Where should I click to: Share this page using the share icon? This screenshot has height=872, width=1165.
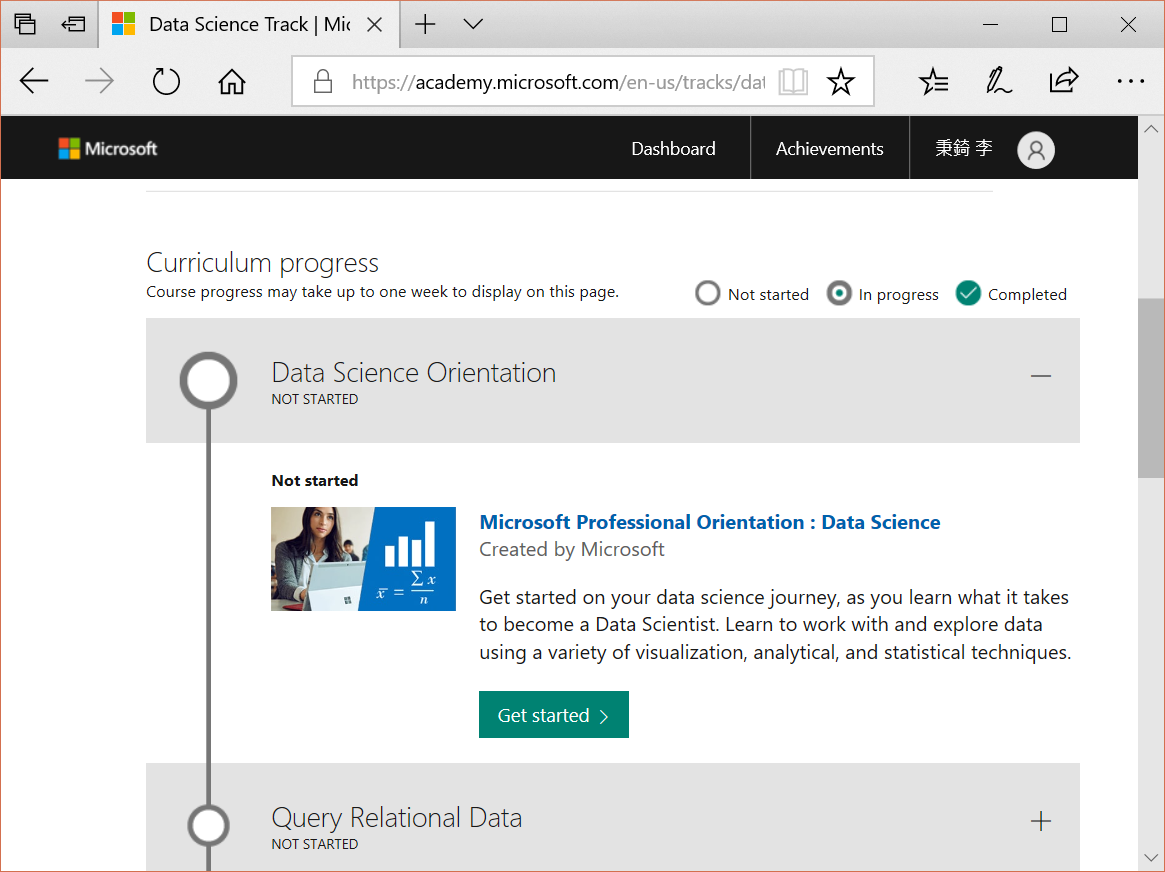[x=1063, y=81]
